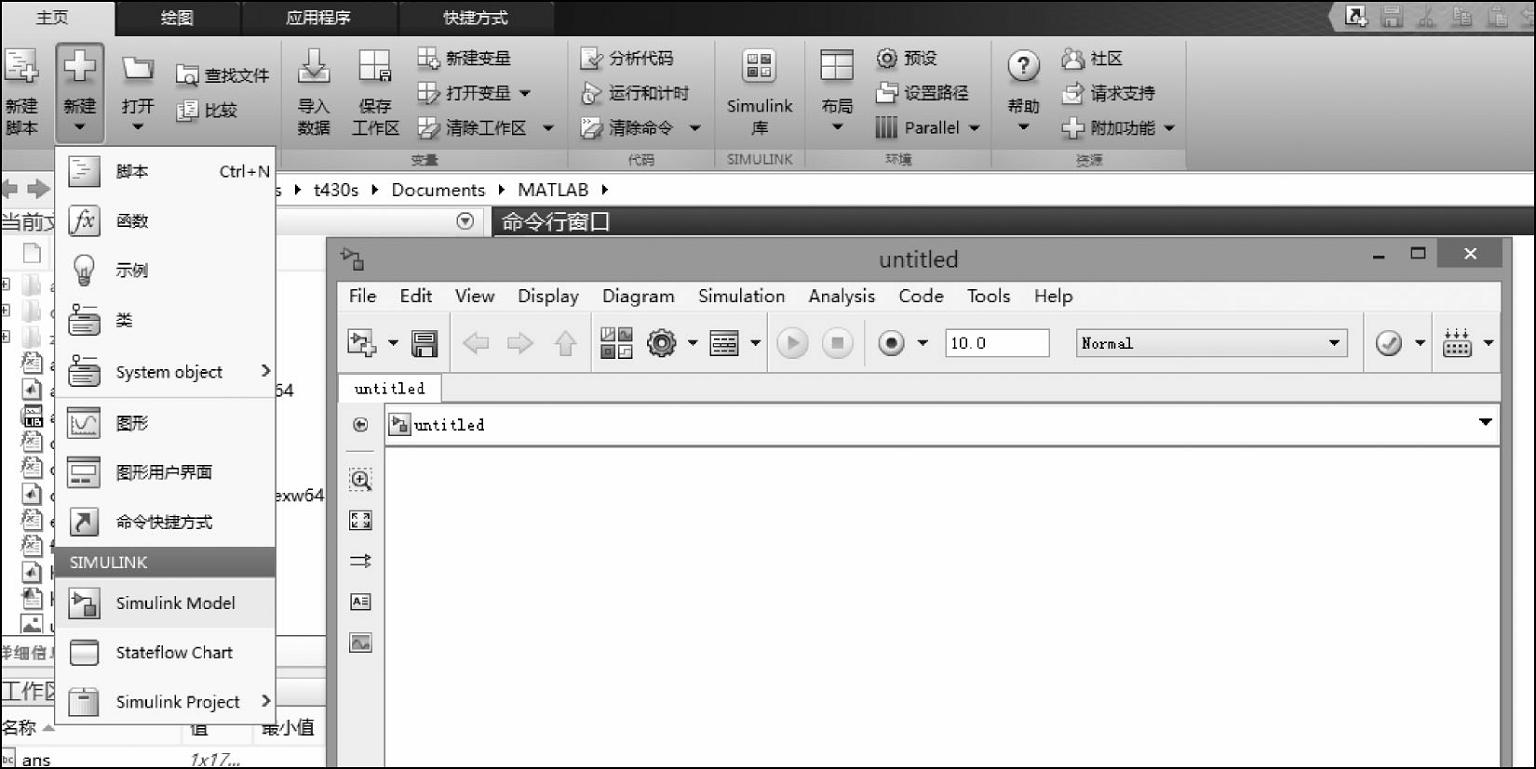Click Save floppy icon in Simulink toolbar

click(425, 343)
